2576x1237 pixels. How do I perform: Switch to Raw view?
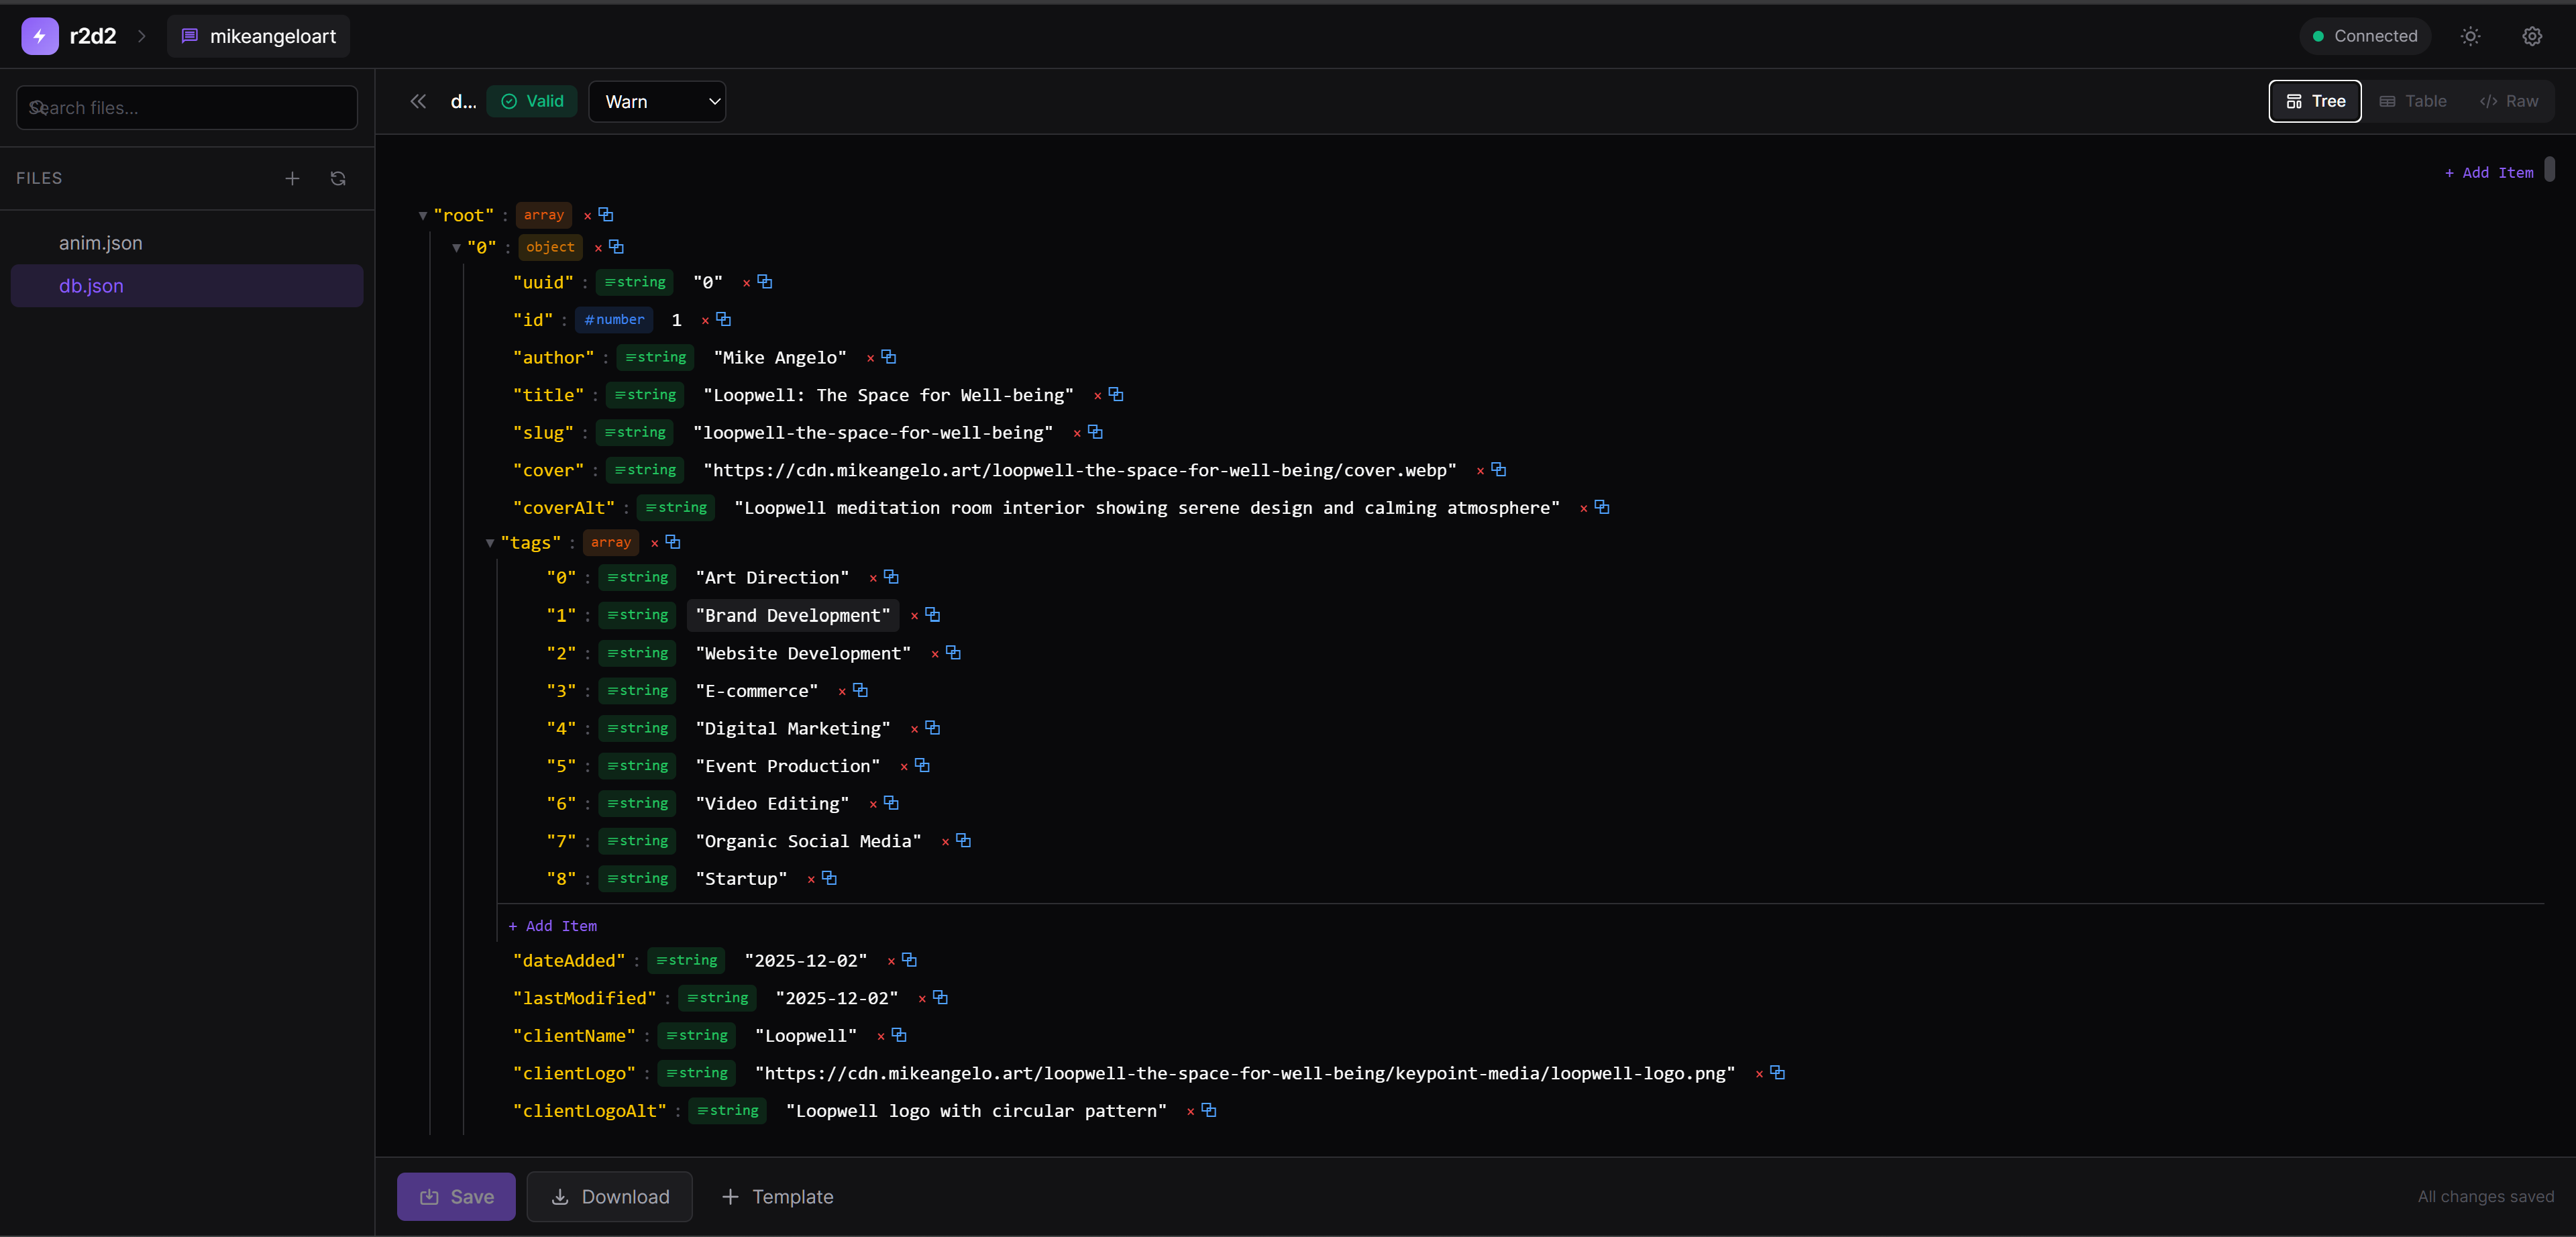click(x=2508, y=101)
